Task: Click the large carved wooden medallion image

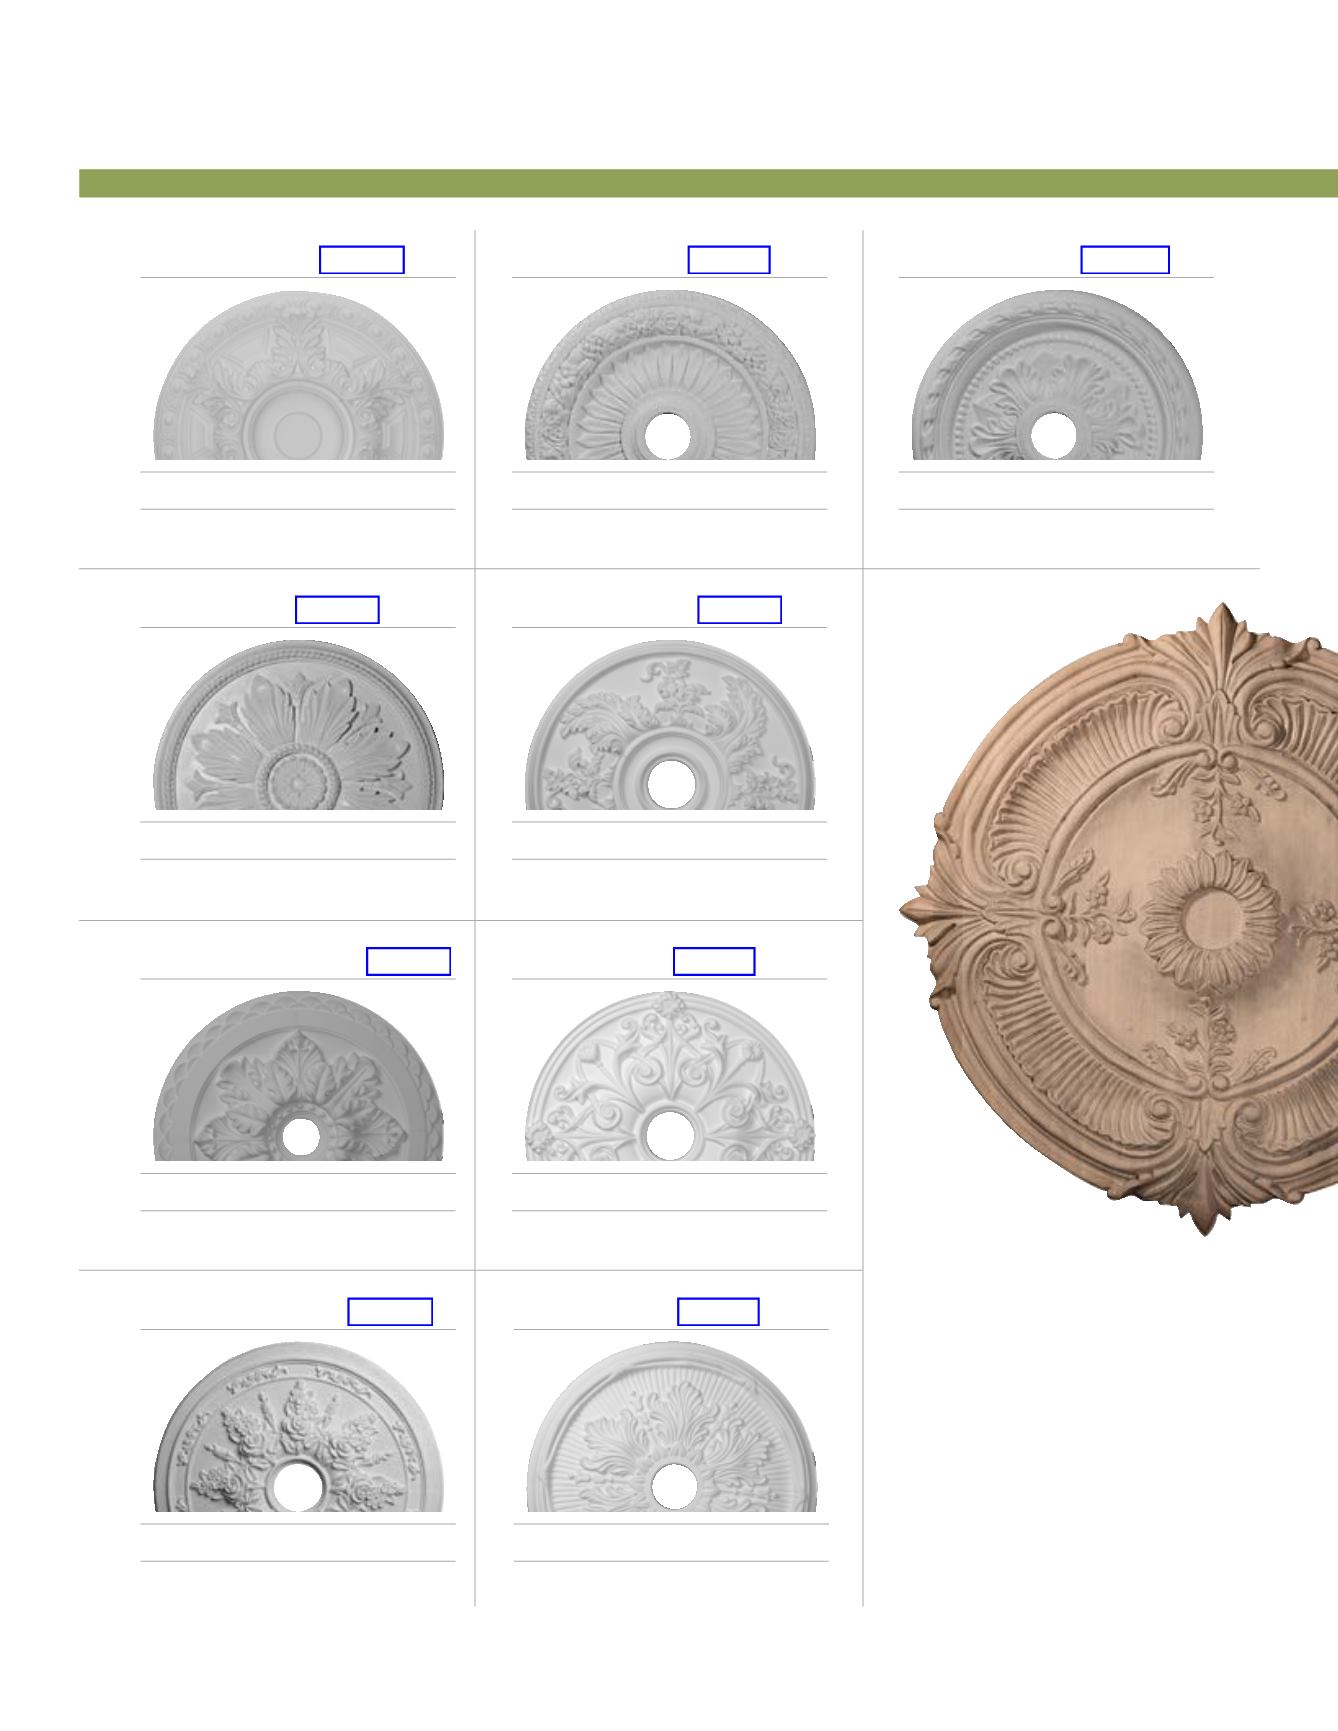Action: 1130,920
